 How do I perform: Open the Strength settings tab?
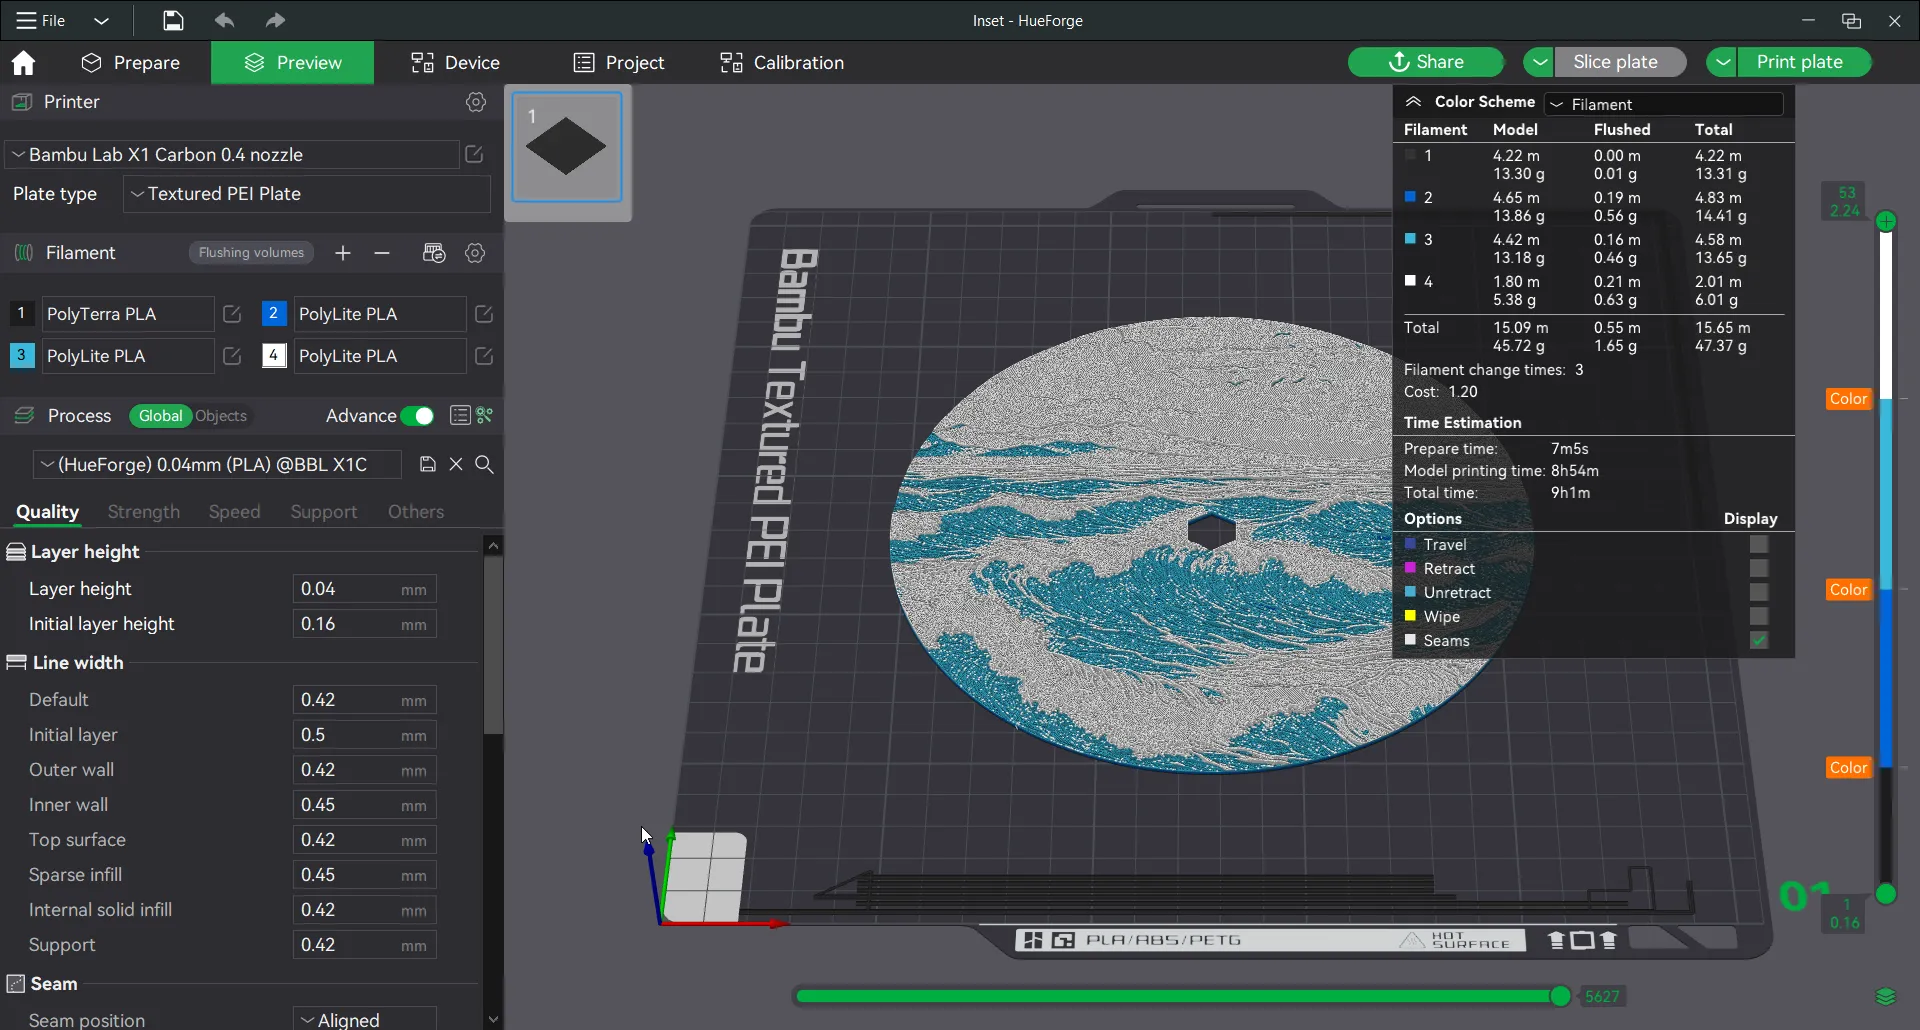pos(144,512)
